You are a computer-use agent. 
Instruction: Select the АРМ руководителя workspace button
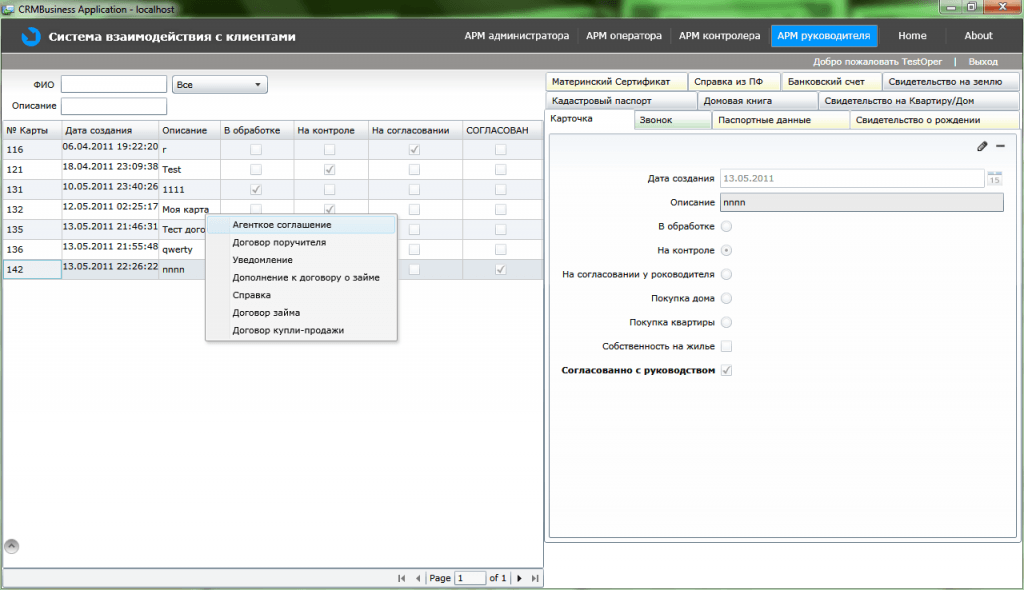824,36
